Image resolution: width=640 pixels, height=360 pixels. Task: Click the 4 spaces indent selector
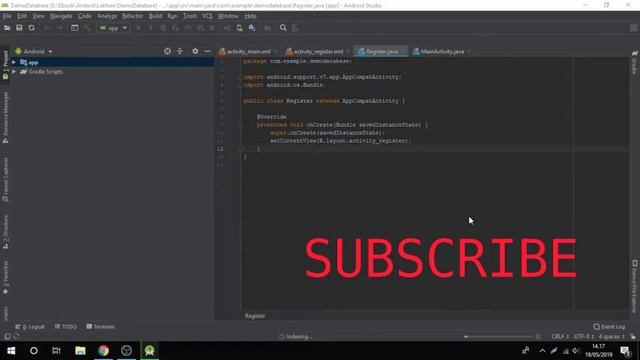(x=611, y=337)
